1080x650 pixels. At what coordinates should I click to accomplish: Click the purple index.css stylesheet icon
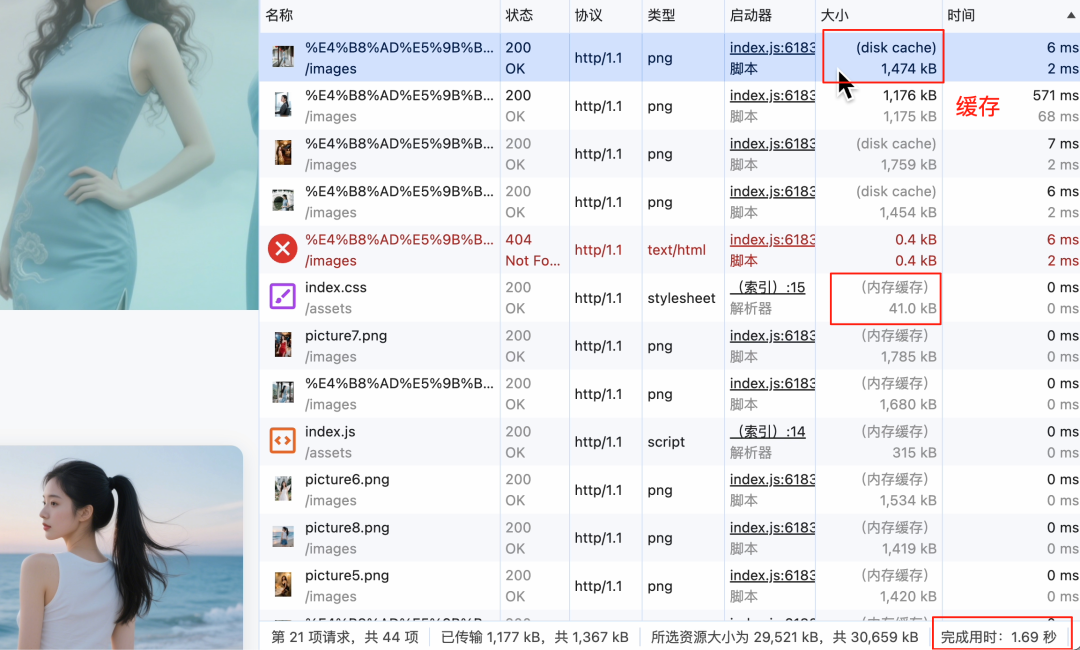tap(281, 297)
